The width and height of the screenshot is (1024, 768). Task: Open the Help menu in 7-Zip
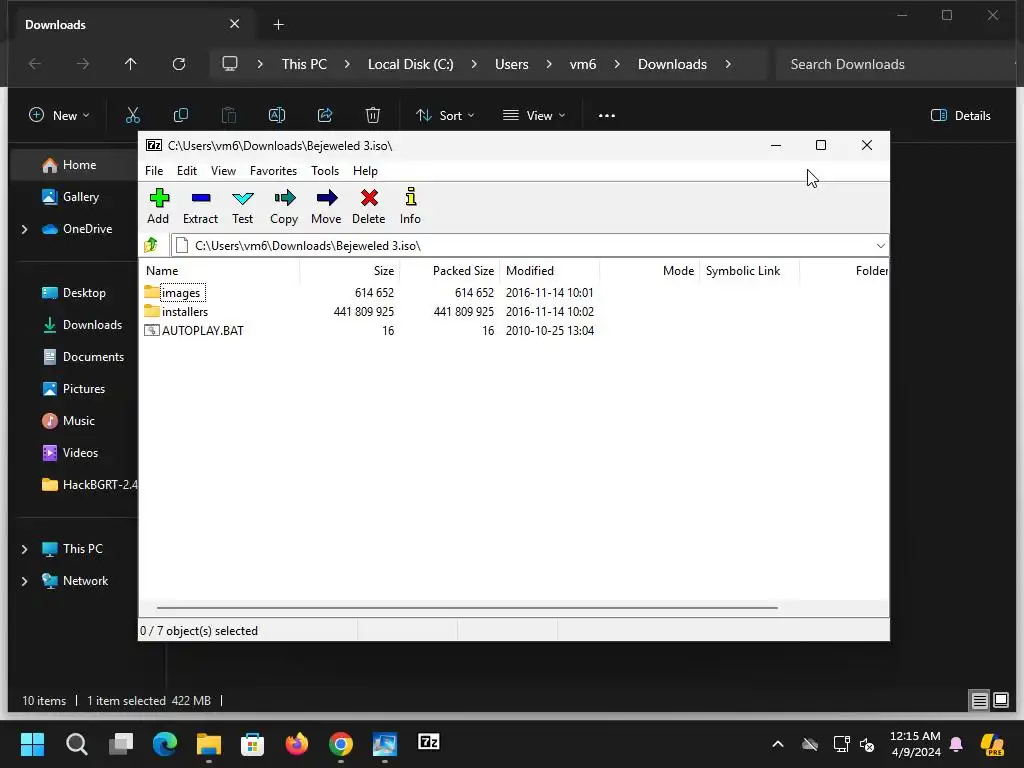point(365,170)
